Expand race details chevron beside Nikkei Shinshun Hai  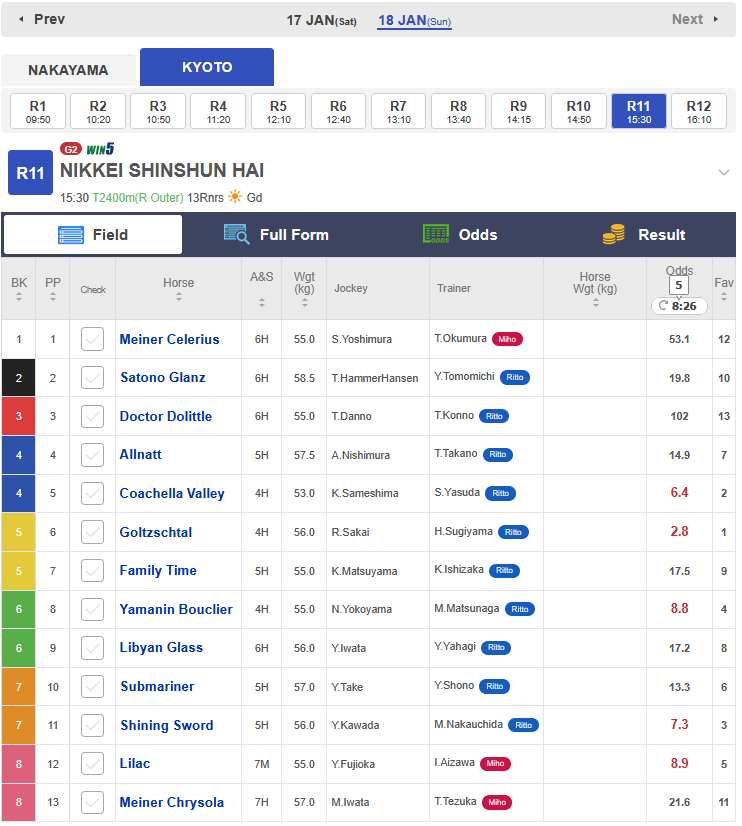pyautogui.click(x=724, y=172)
